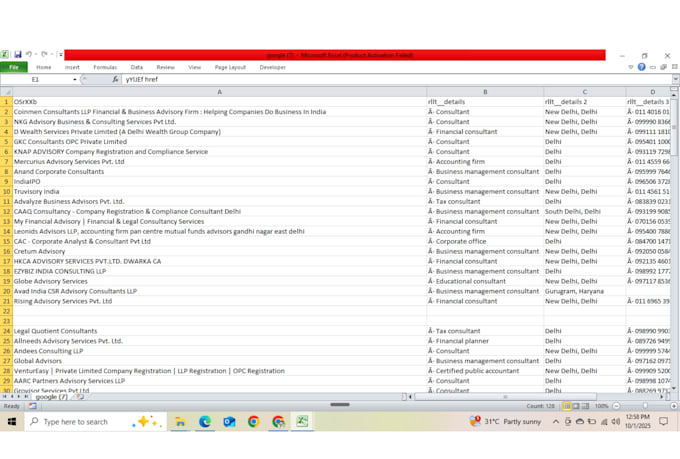Click the Insert Worksheet icon beside sheet tab
Screen dimensions: 680x459
pos(80,397)
